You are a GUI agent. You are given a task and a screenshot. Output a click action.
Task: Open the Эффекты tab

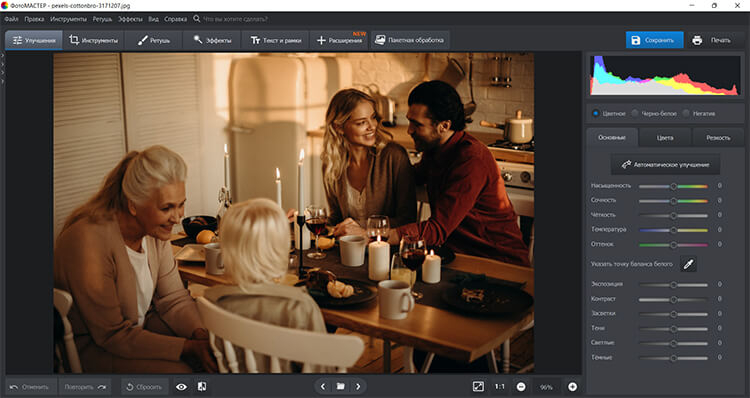coord(212,41)
